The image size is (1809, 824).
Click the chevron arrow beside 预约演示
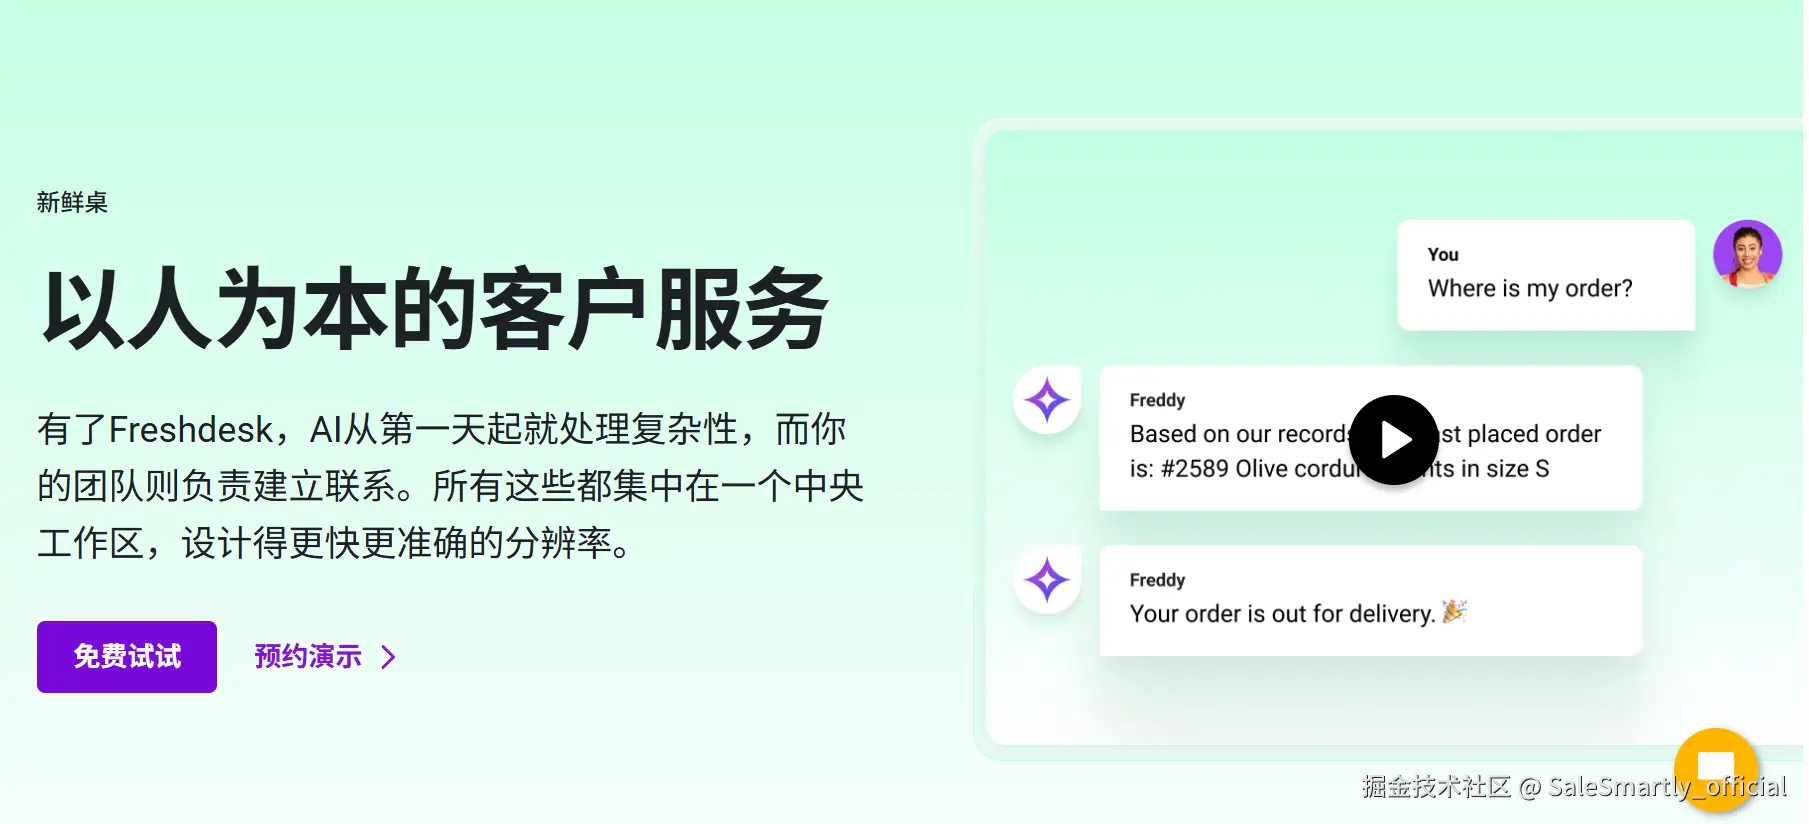[x=389, y=657]
